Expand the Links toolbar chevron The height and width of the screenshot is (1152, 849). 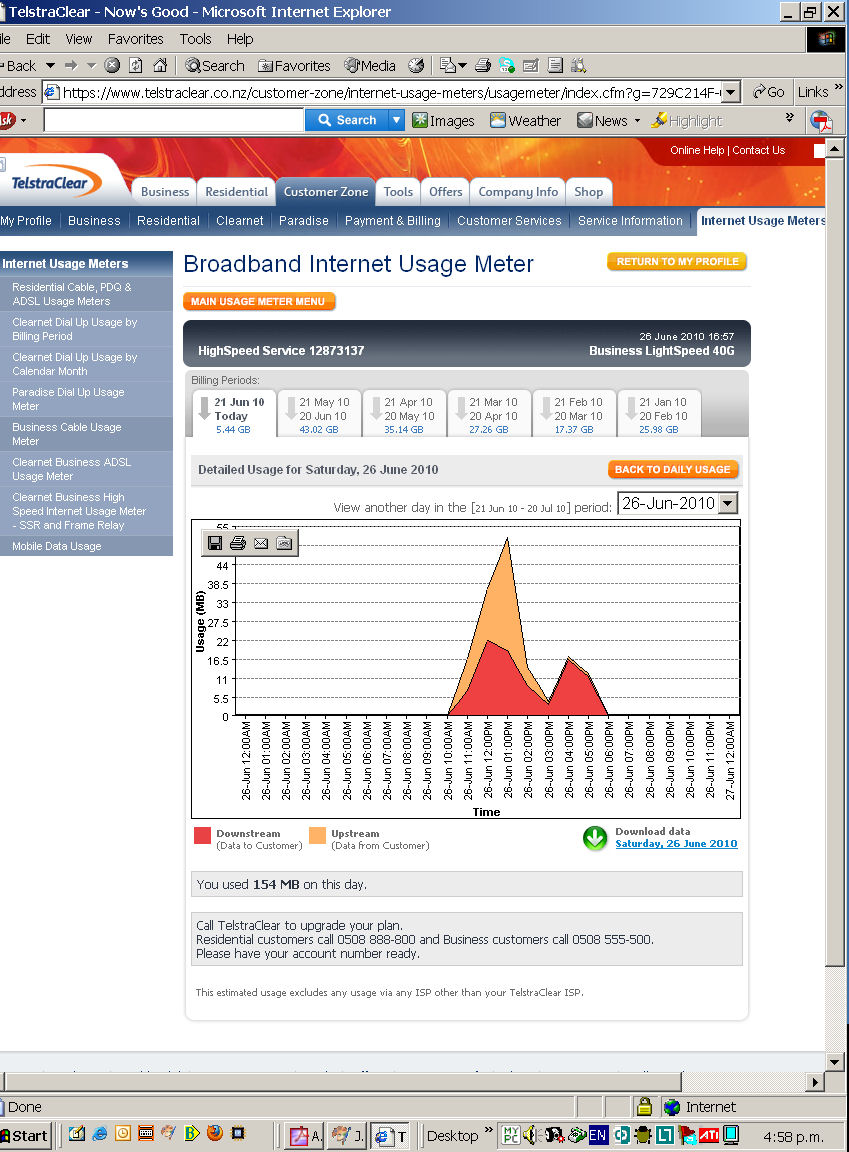(x=839, y=87)
